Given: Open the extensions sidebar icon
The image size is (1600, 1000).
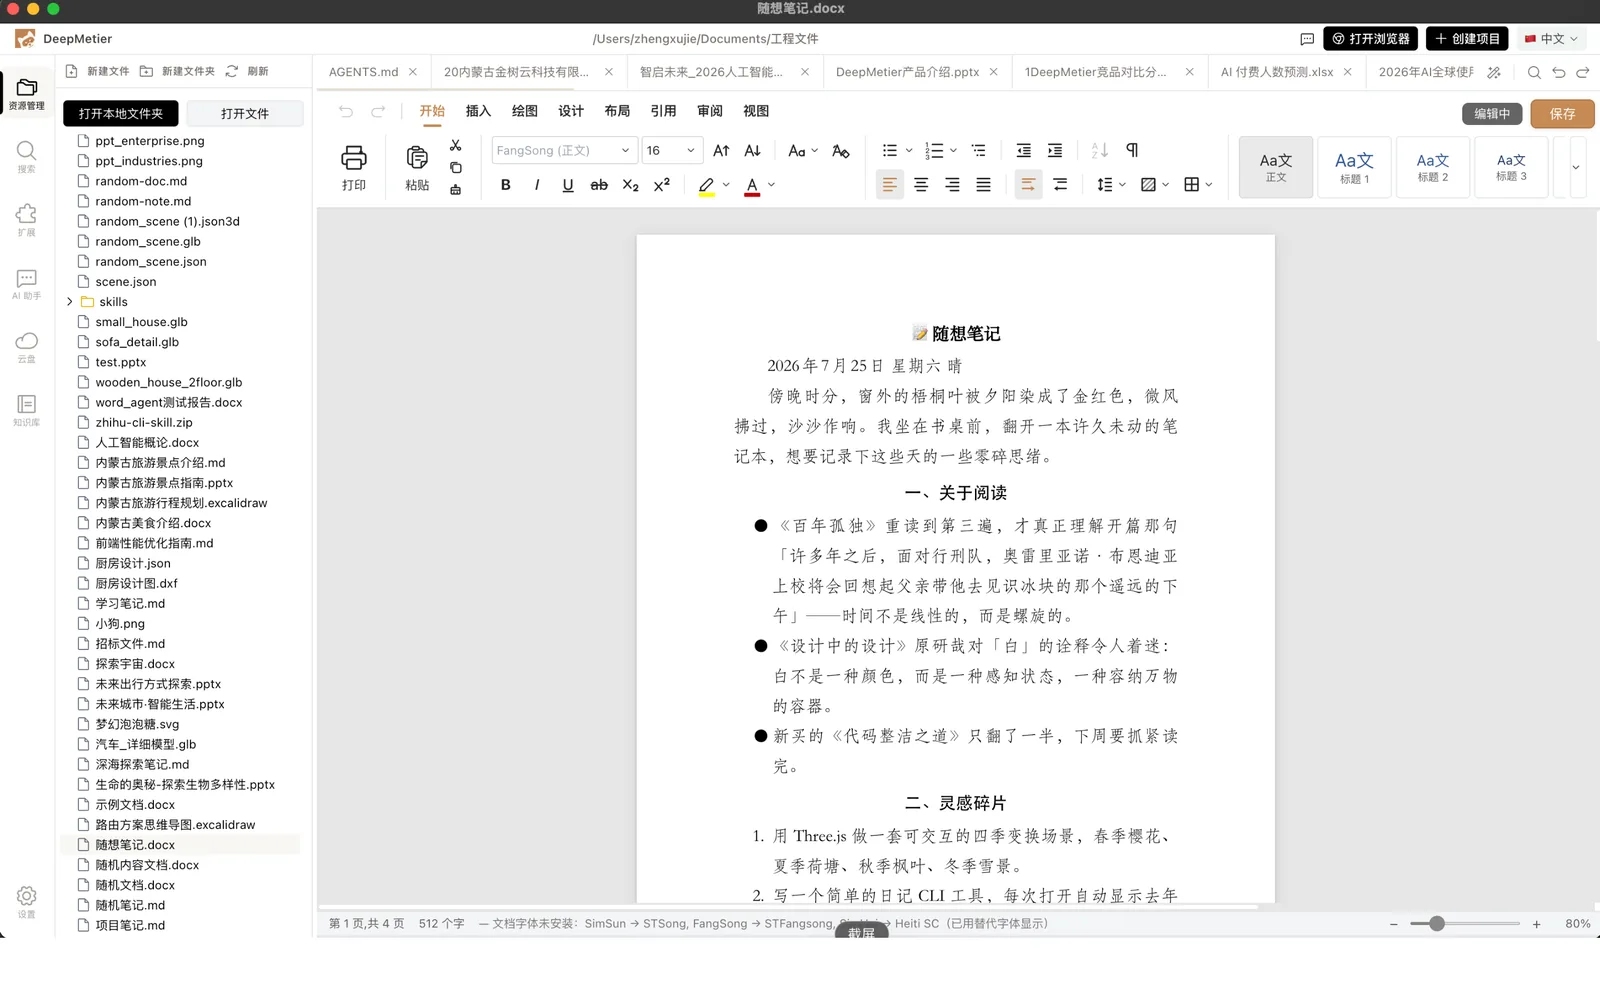Looking at the screenshot, I should 27,220.
